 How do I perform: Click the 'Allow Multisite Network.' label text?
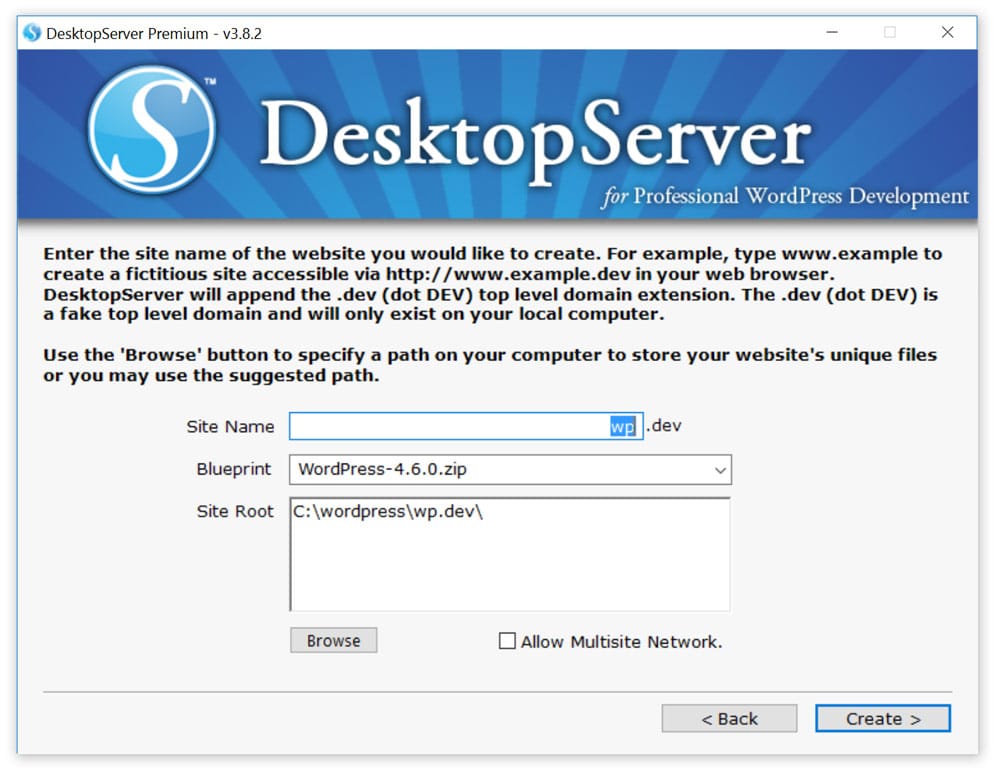click(621, 641)
